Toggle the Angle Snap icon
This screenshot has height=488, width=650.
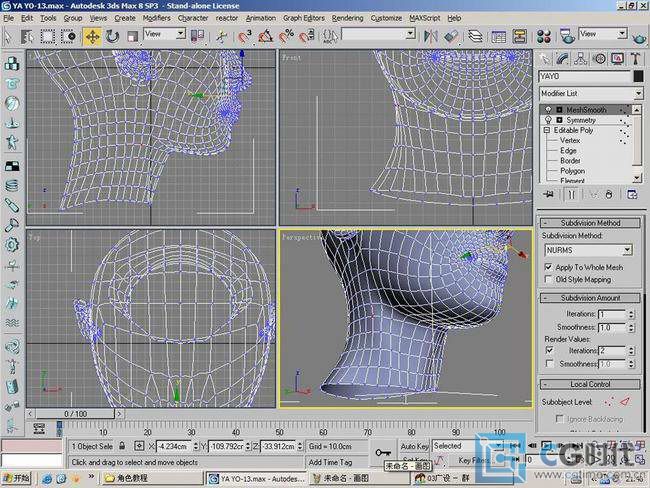tap(265, 36)
